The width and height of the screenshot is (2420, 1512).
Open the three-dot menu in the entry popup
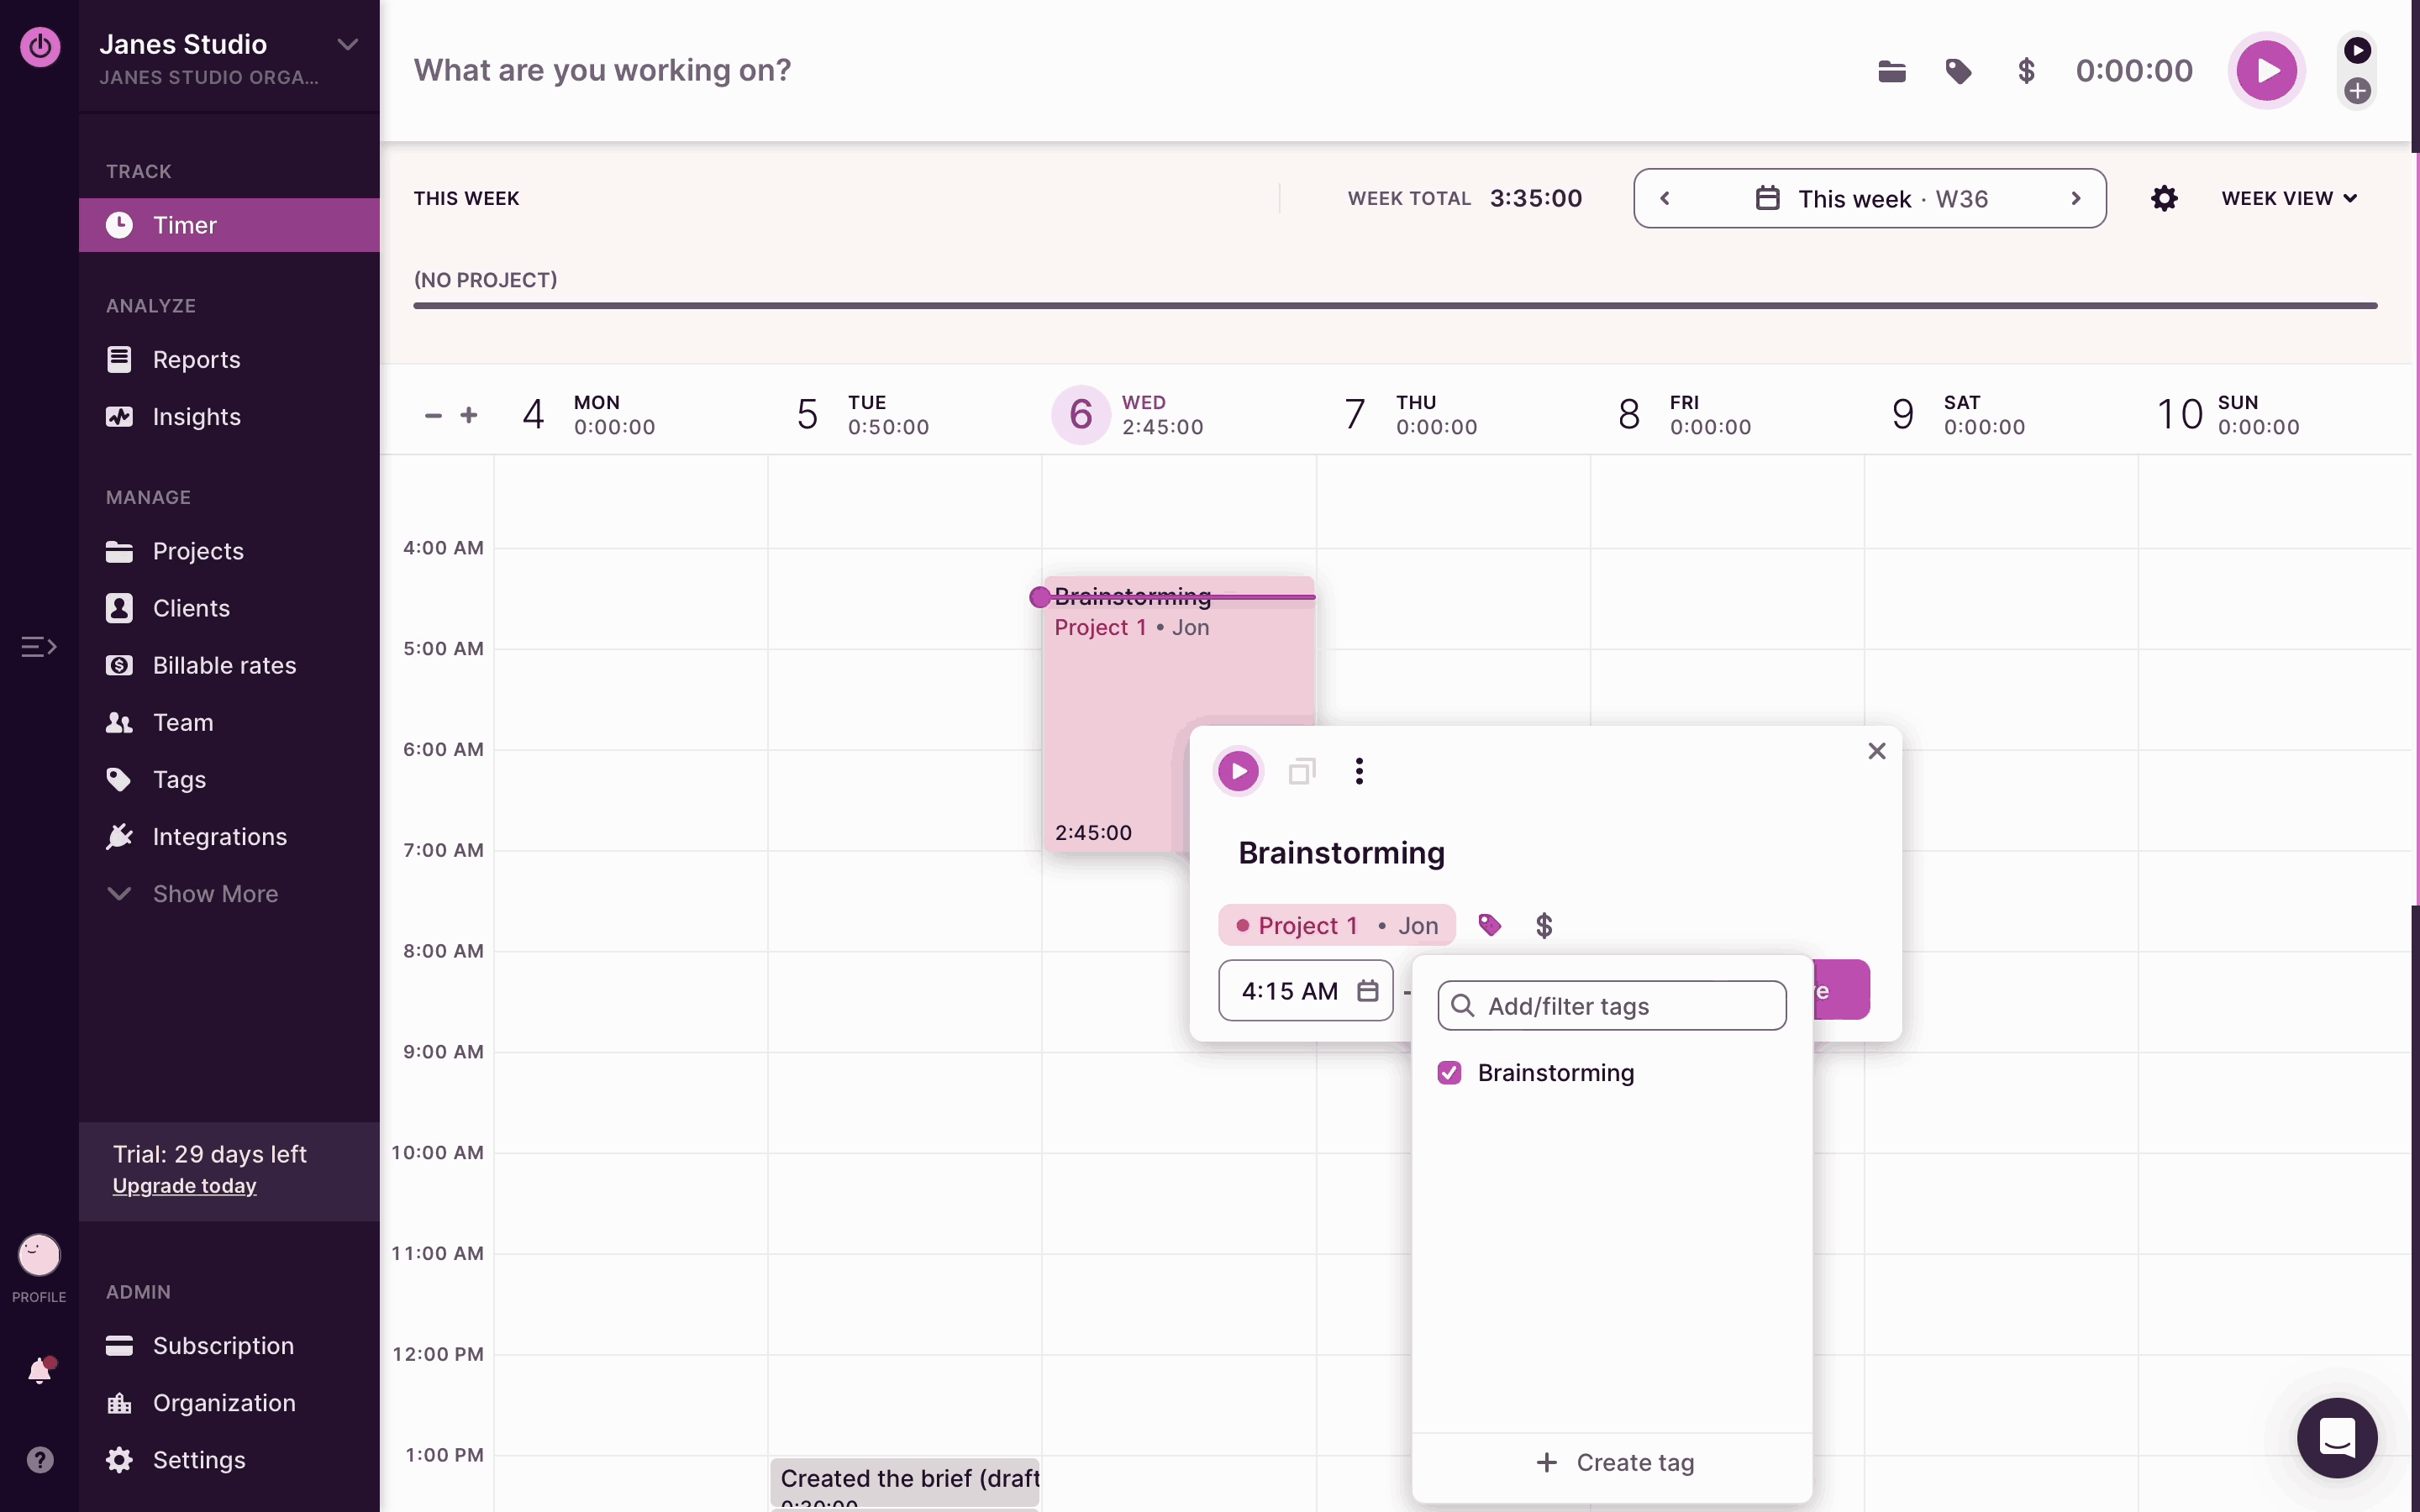pyautogui.click(x=1359, y=771)
